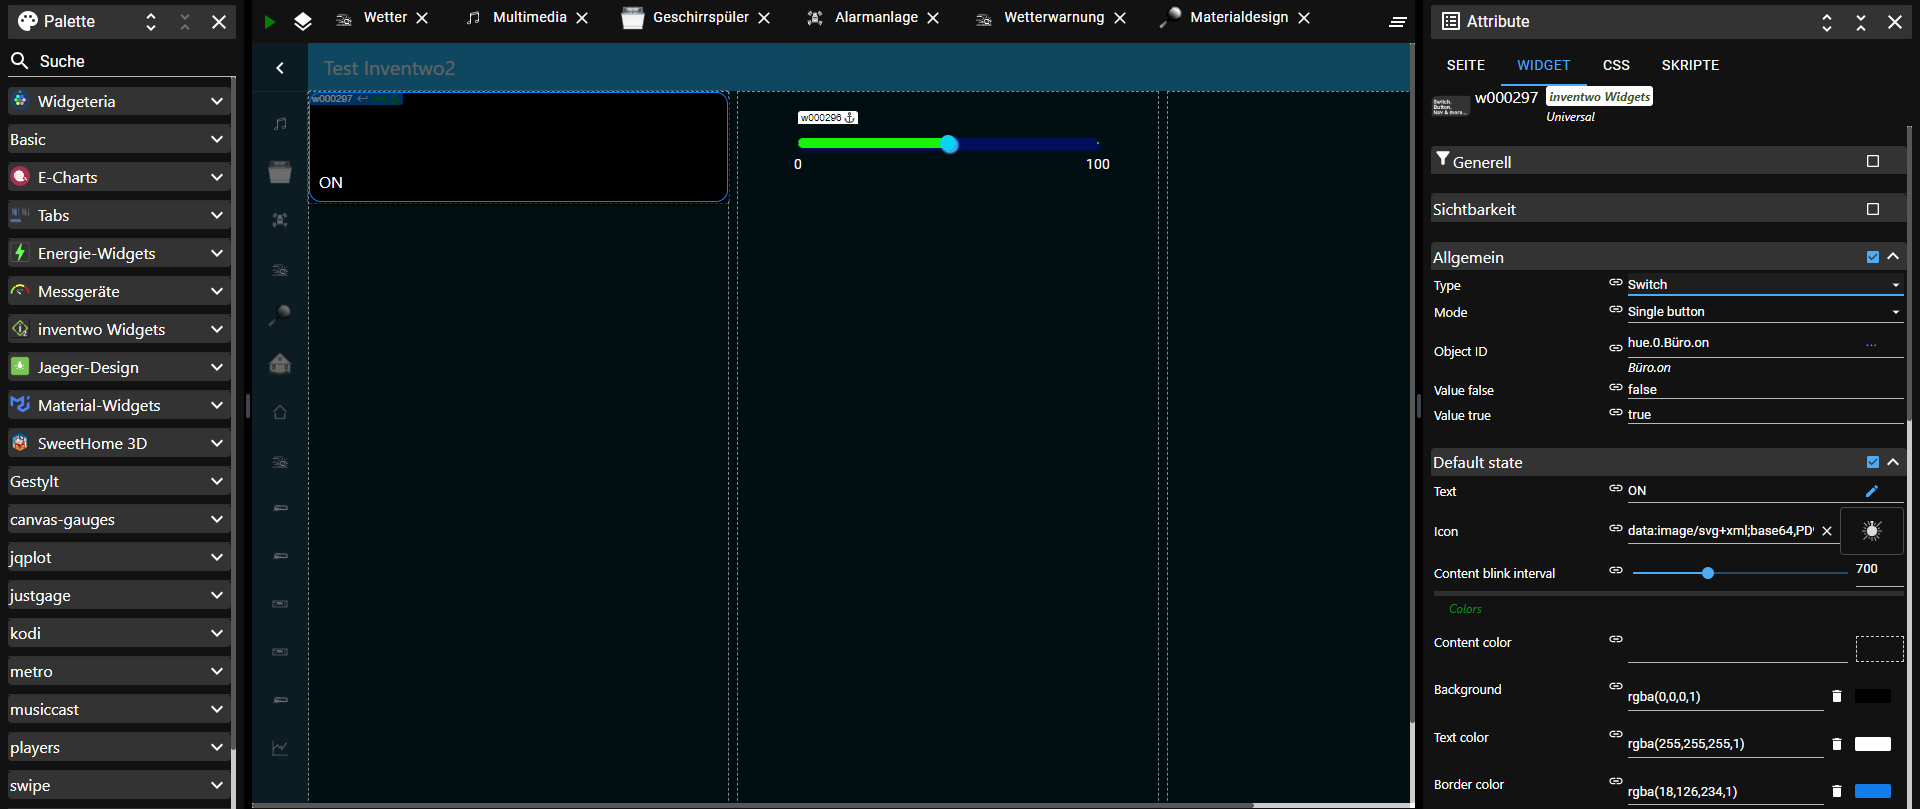Delete the Background color value

click(1837, 696)
